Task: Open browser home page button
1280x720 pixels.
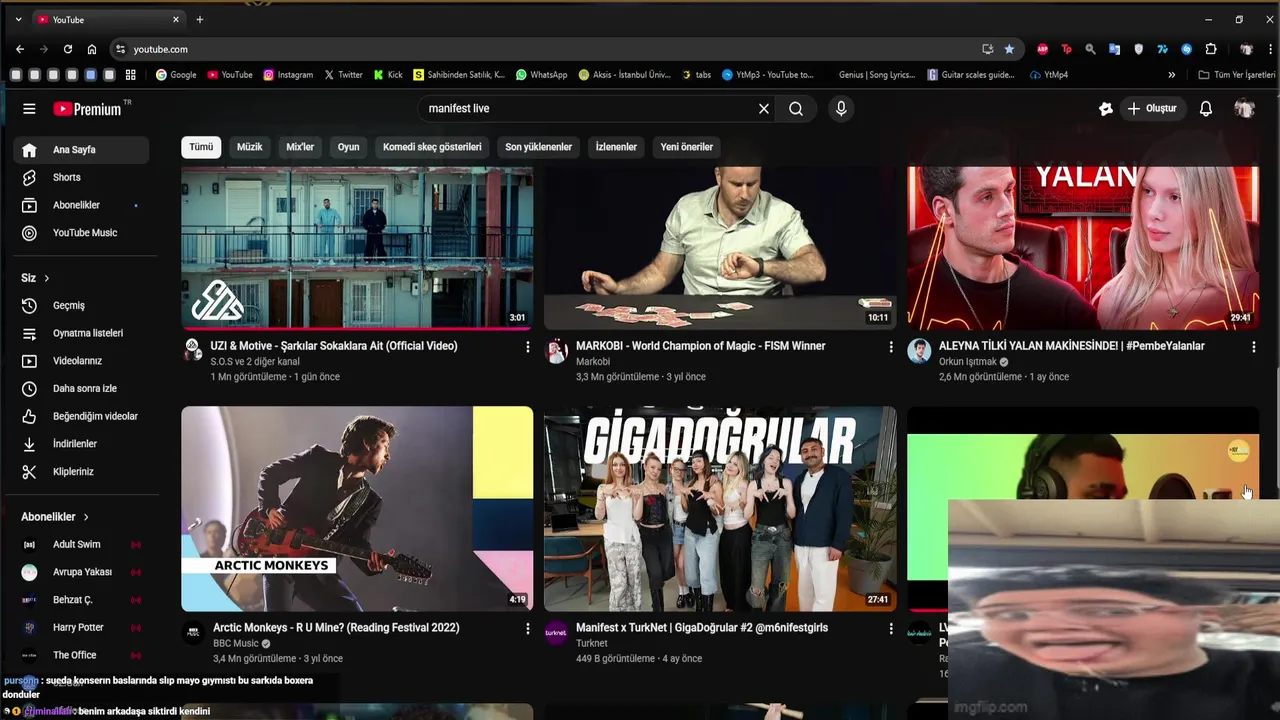Action: pyautogui.click(x=92, y=49)
